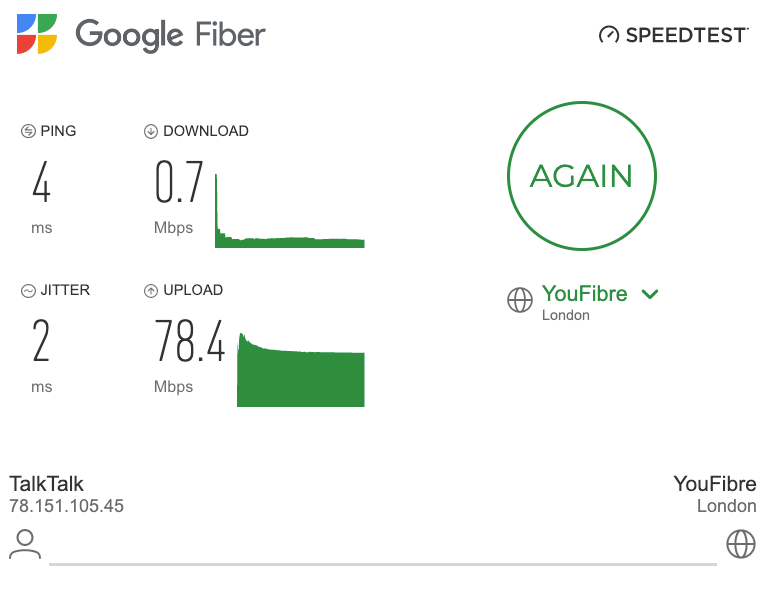Screen dimensions: 762x606
Task: Click the SPEEDTEST brand text
Action: point(686,35)
